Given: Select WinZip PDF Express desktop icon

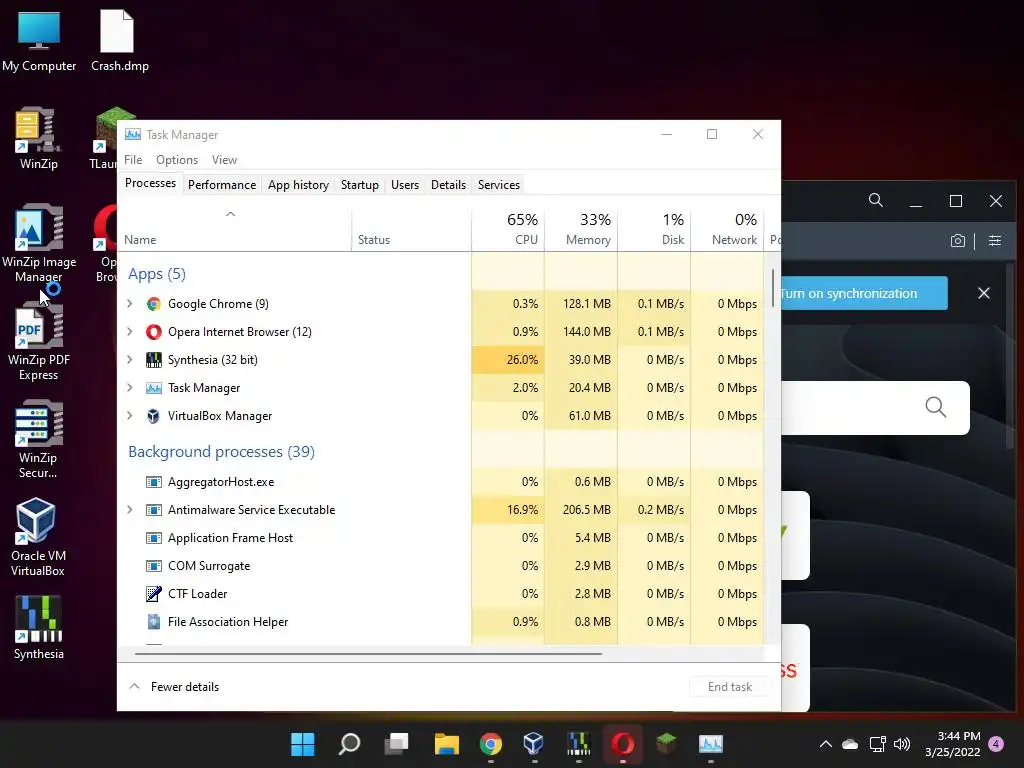Looking at the screenshot, I should pos(39,341).
